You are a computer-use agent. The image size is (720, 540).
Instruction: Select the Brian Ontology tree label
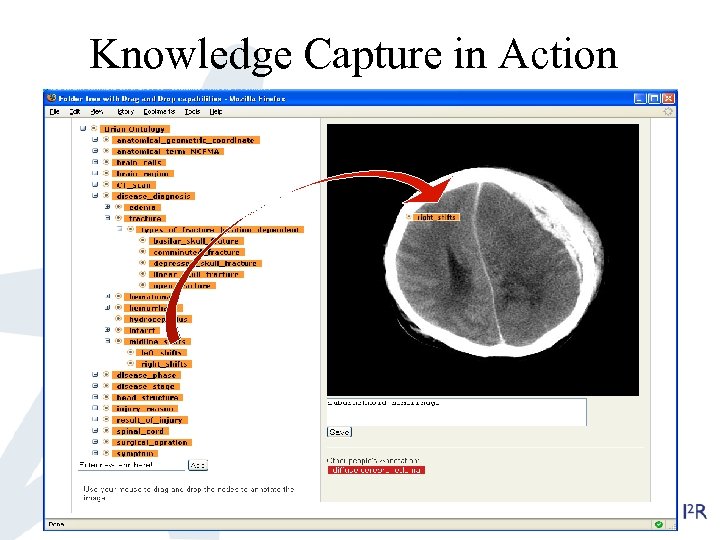tap(135, 129)
